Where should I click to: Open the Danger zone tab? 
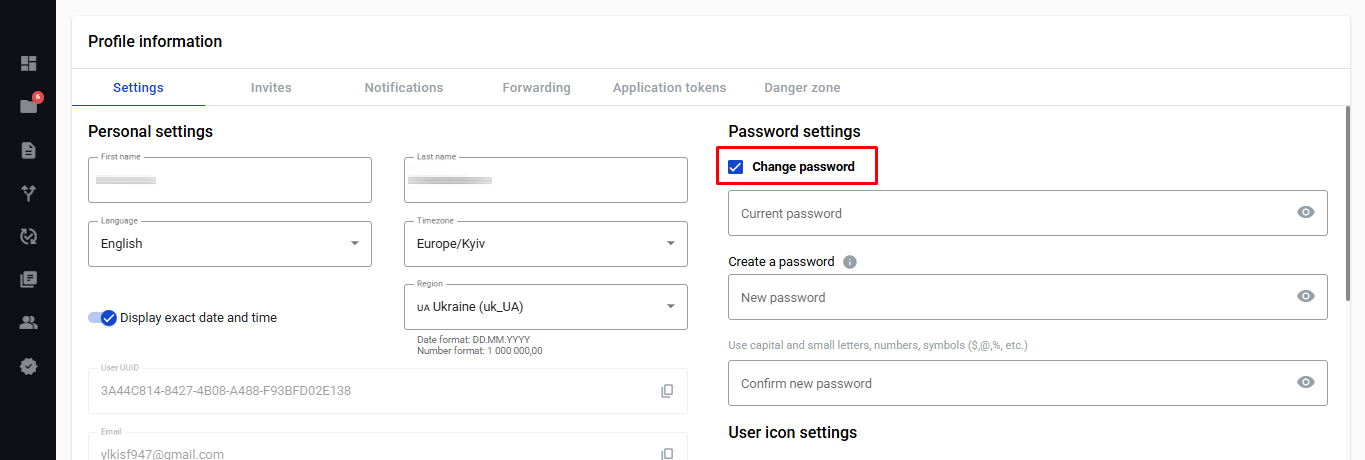(802, 88)
